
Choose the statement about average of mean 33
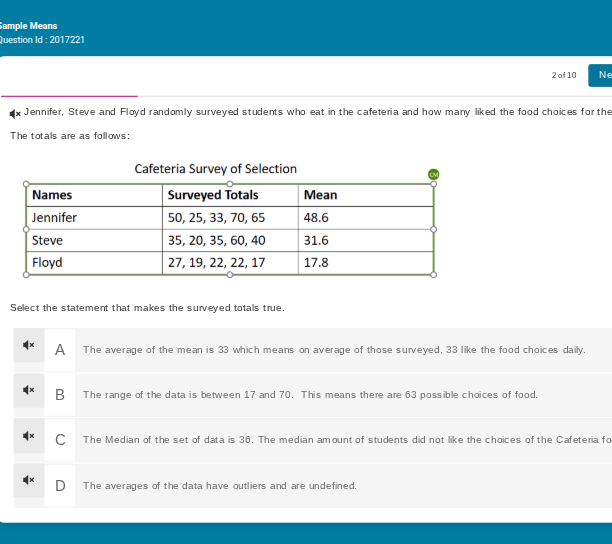pyautogui.click(x=334, y=350)
